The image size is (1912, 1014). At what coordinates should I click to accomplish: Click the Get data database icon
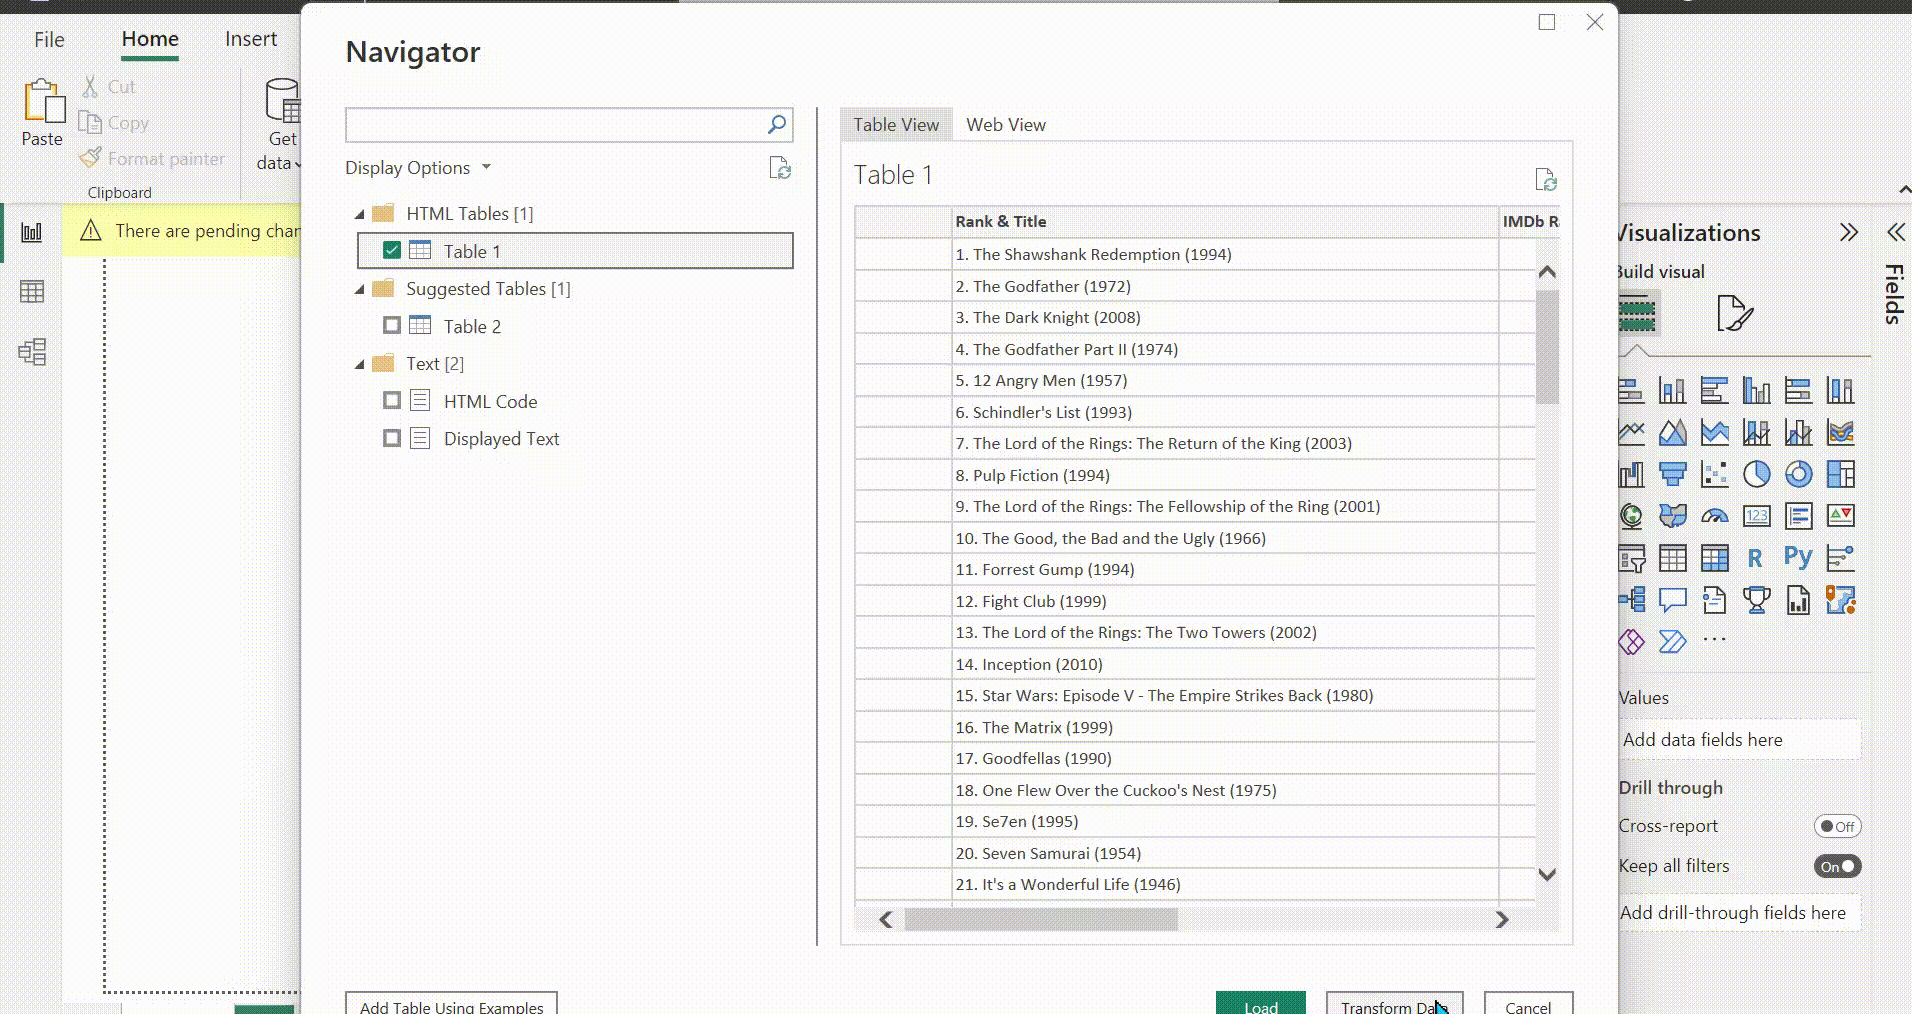[x=283, y=100]
